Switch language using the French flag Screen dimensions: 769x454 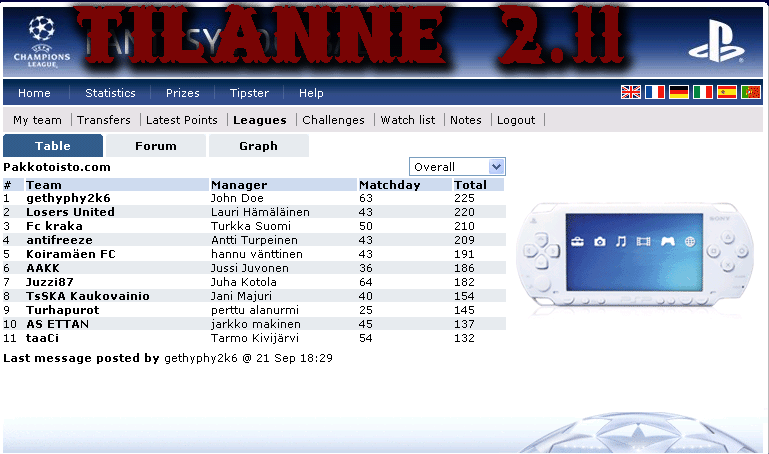pyautogui.click(x=655, y=92)
